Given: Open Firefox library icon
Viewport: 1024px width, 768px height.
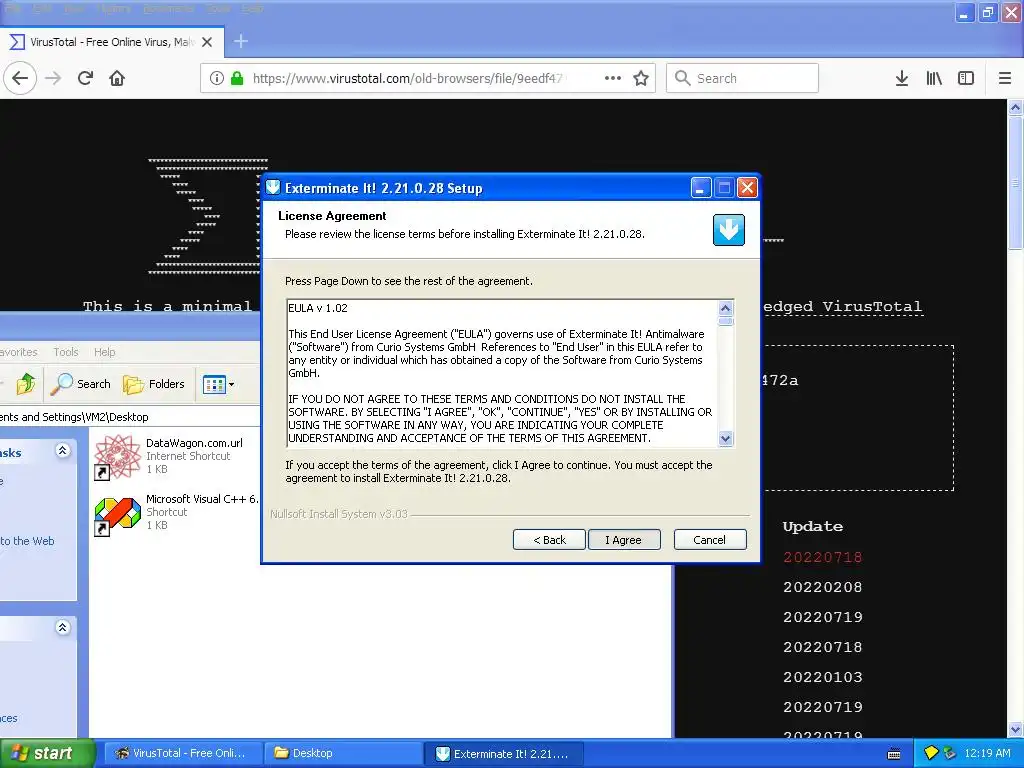Looking at the screenshot, I should [934, 78].
